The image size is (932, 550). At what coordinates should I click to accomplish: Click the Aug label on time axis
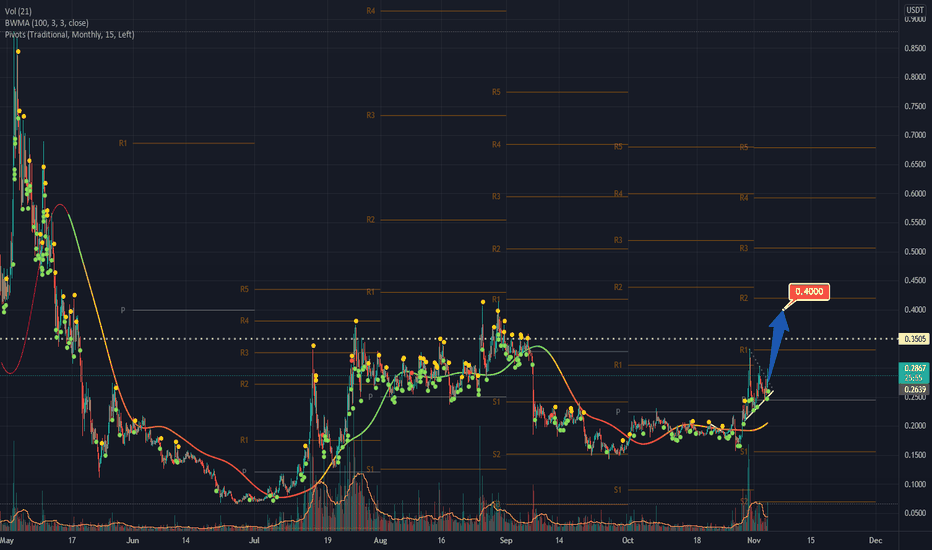point(380,540)
